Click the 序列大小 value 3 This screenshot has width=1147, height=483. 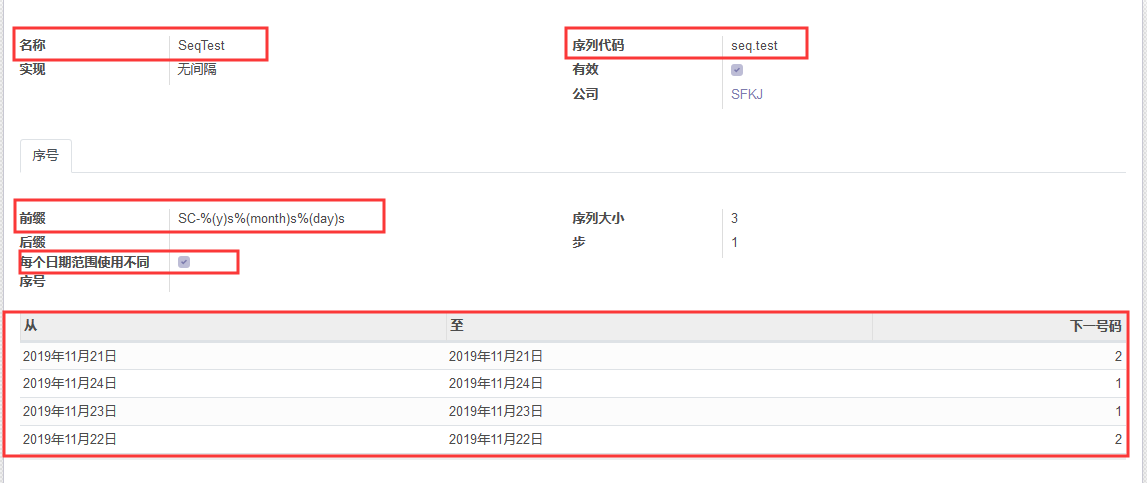pyautogui.click(x=735, y=218)
